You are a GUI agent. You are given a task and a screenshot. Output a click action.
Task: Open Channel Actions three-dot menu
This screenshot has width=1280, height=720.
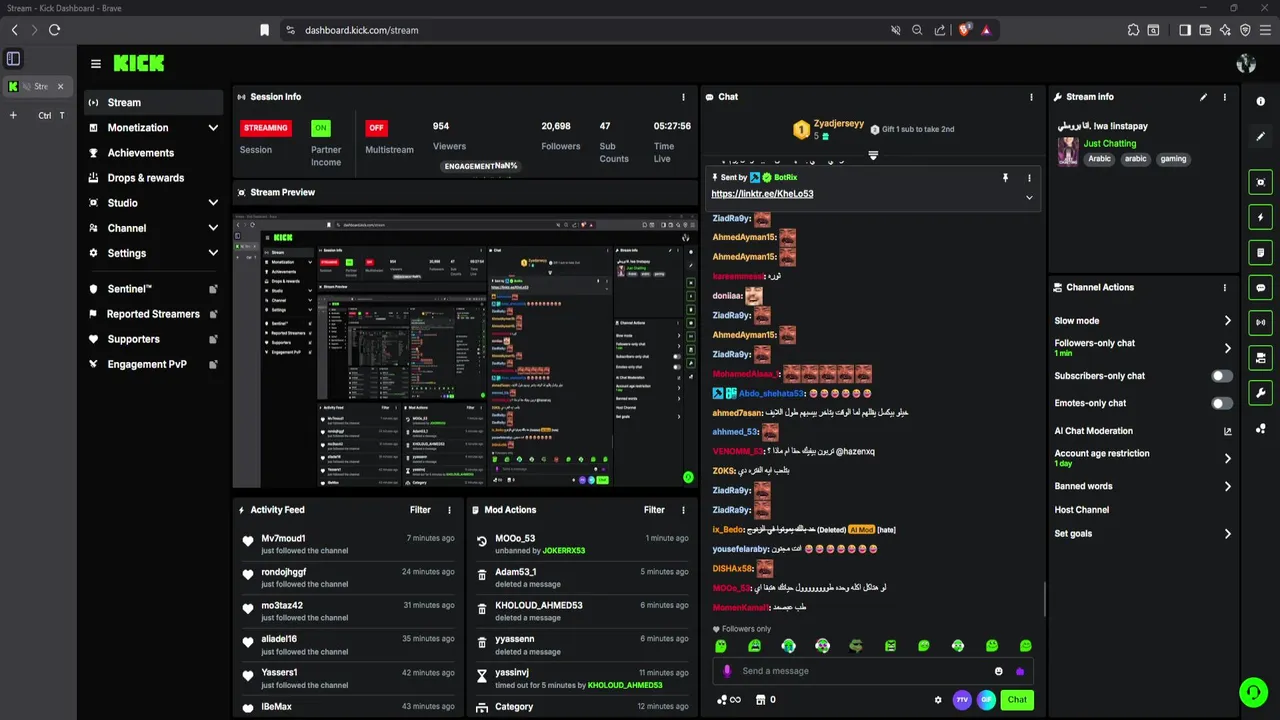coord(1225,288)
